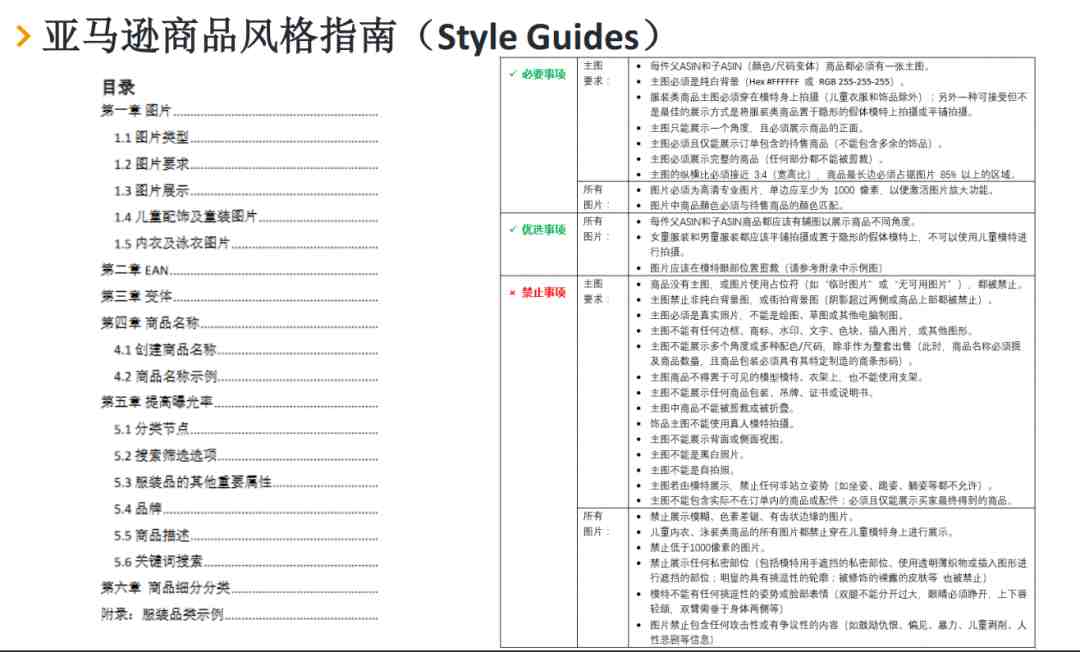Go to 第六章 商品细分分类 entry
Viewport: 1080px width, 652px height.
click(x=240, y=588)
